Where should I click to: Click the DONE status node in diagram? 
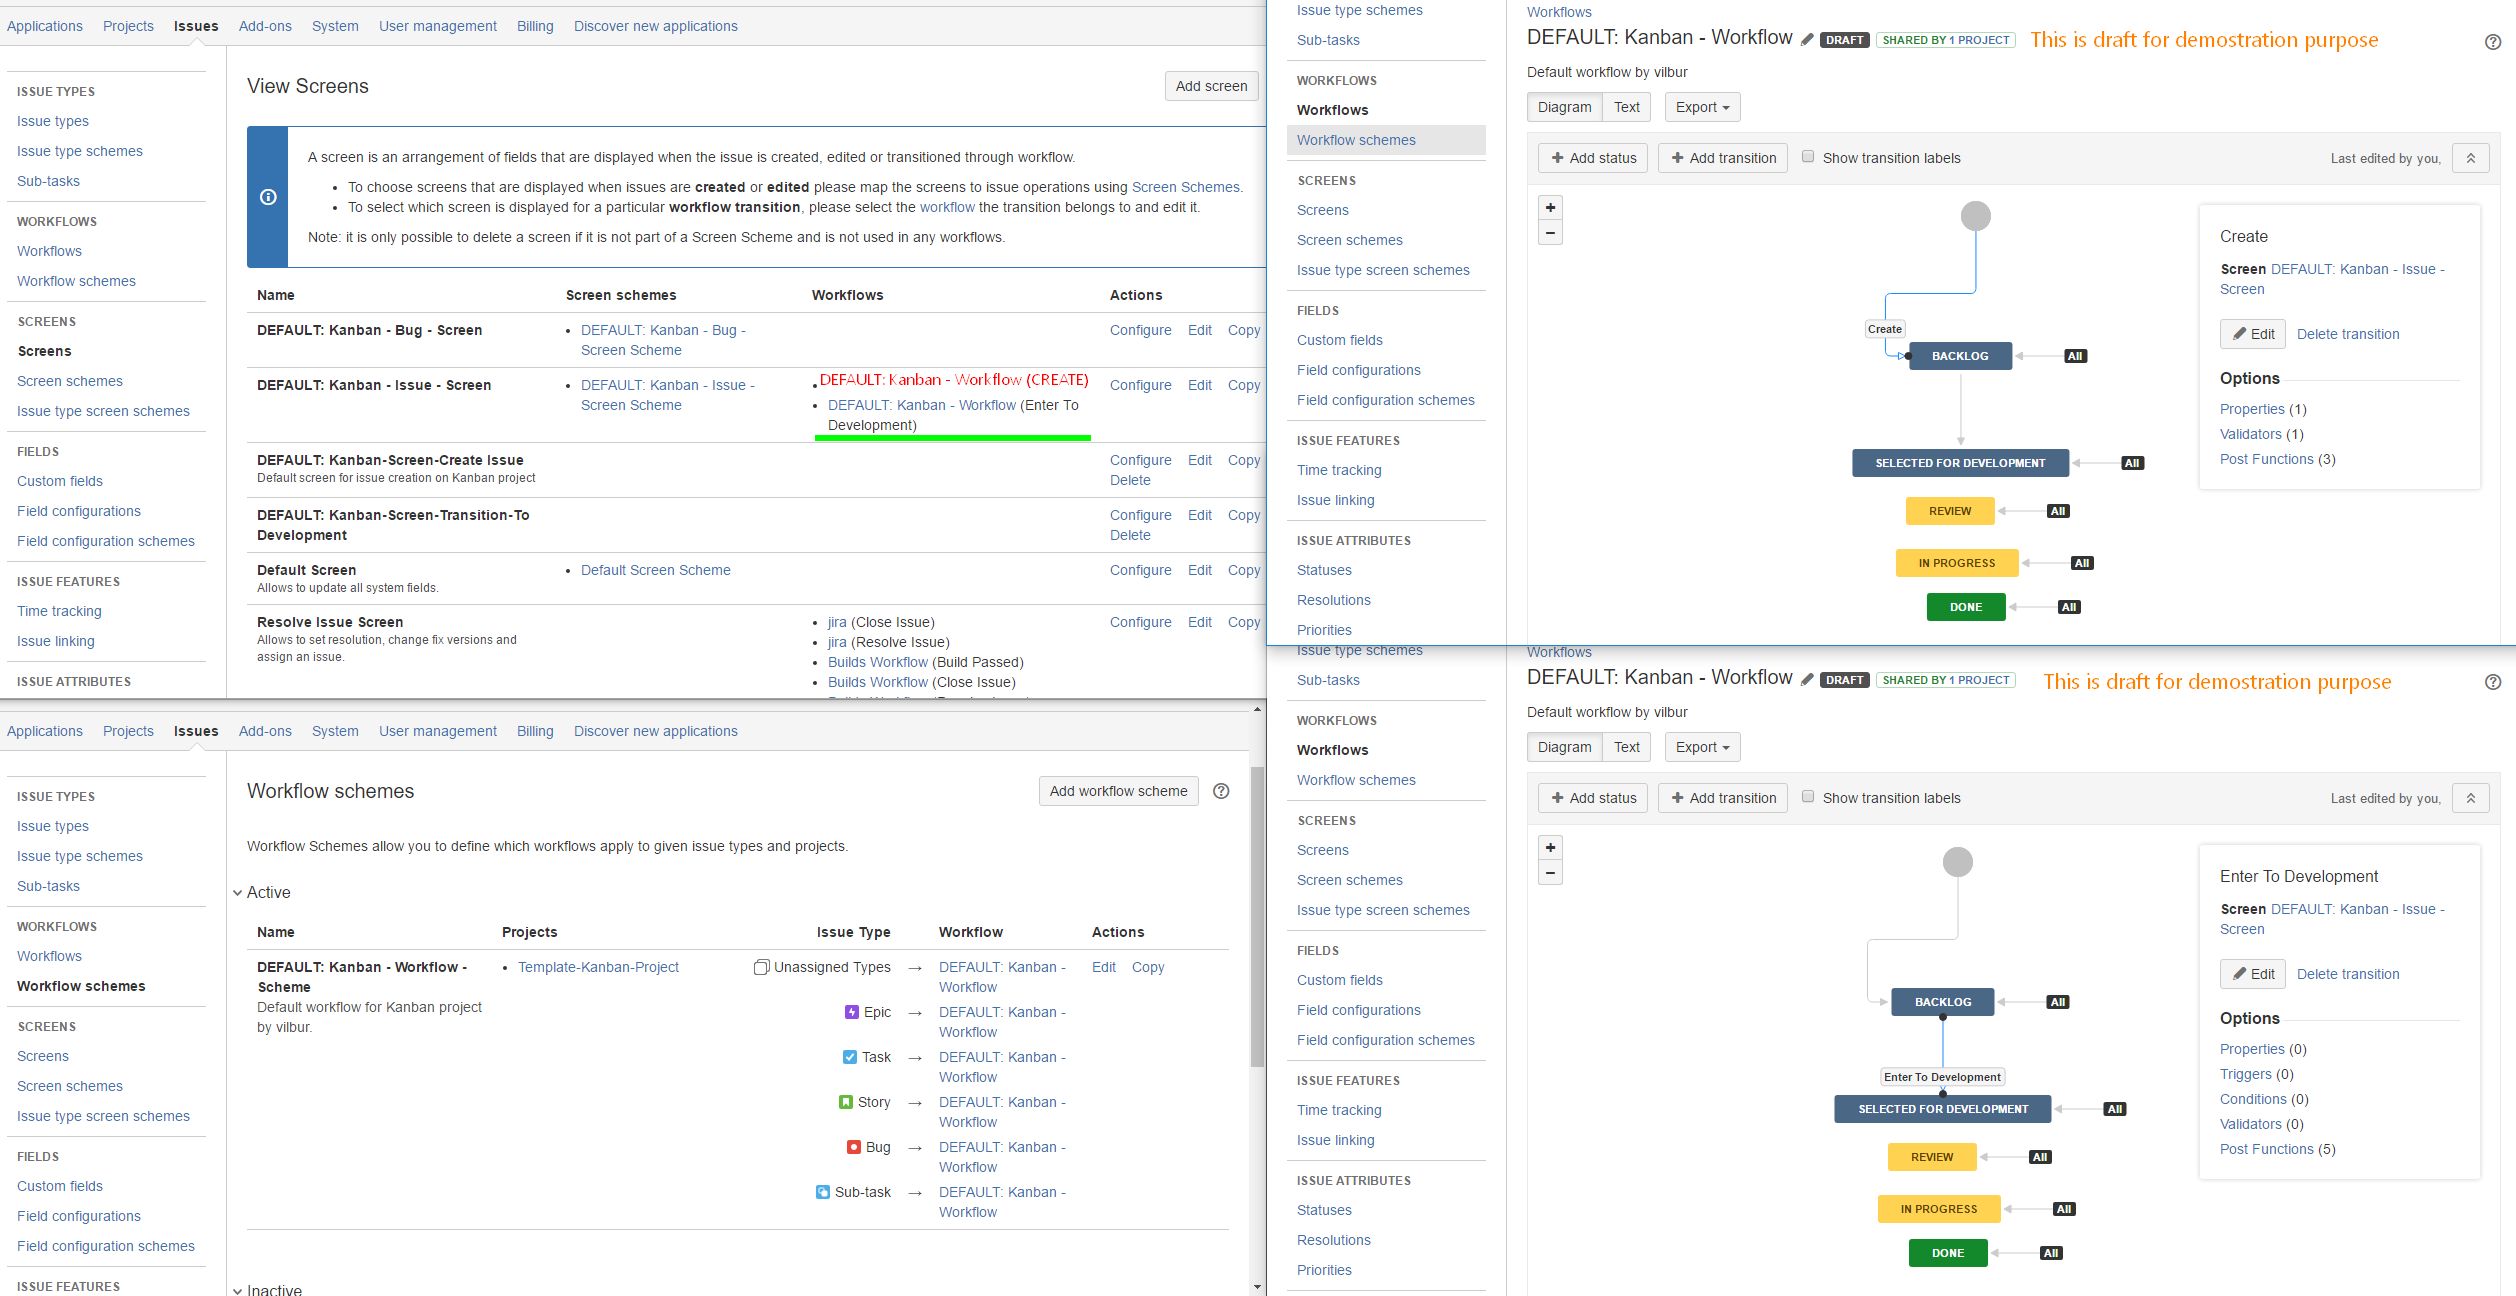coord(1965,606)
